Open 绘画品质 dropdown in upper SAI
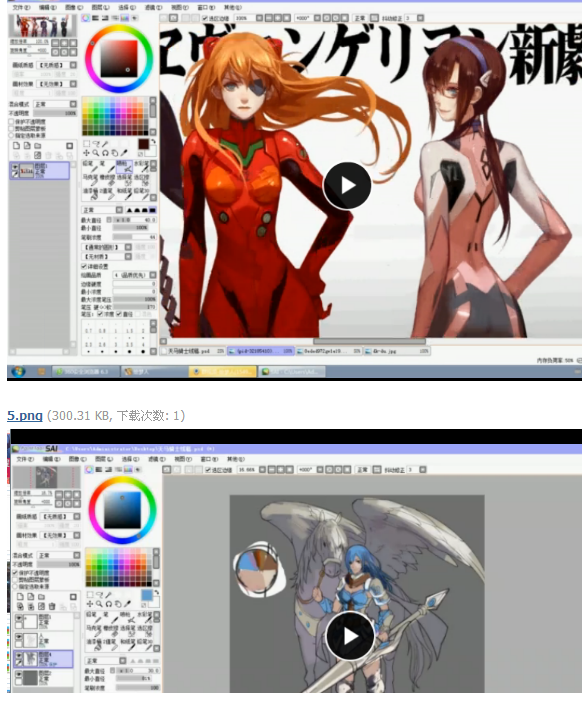The height and width of the screenshot is (716, 582). pyautogui.click(x=135, y=275)
